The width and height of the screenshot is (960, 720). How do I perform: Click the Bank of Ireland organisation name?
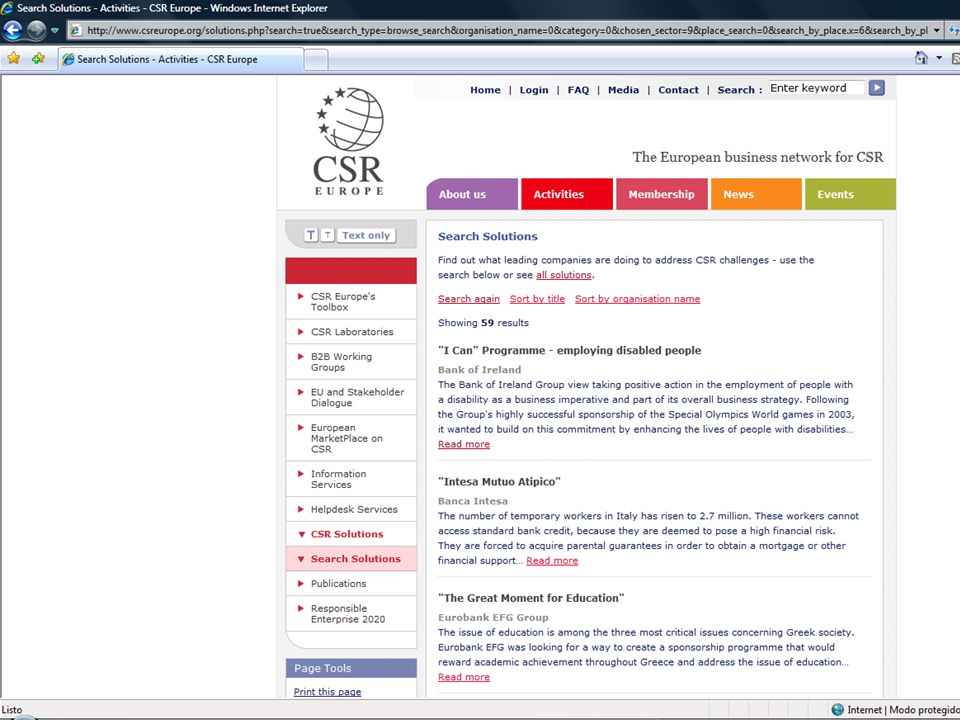coord(479,370)
